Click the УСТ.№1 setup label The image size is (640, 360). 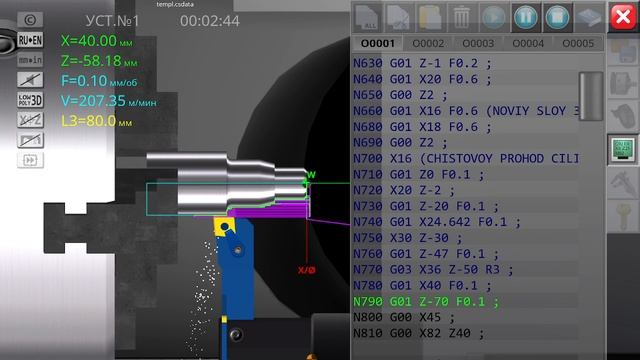pos(113,21)
